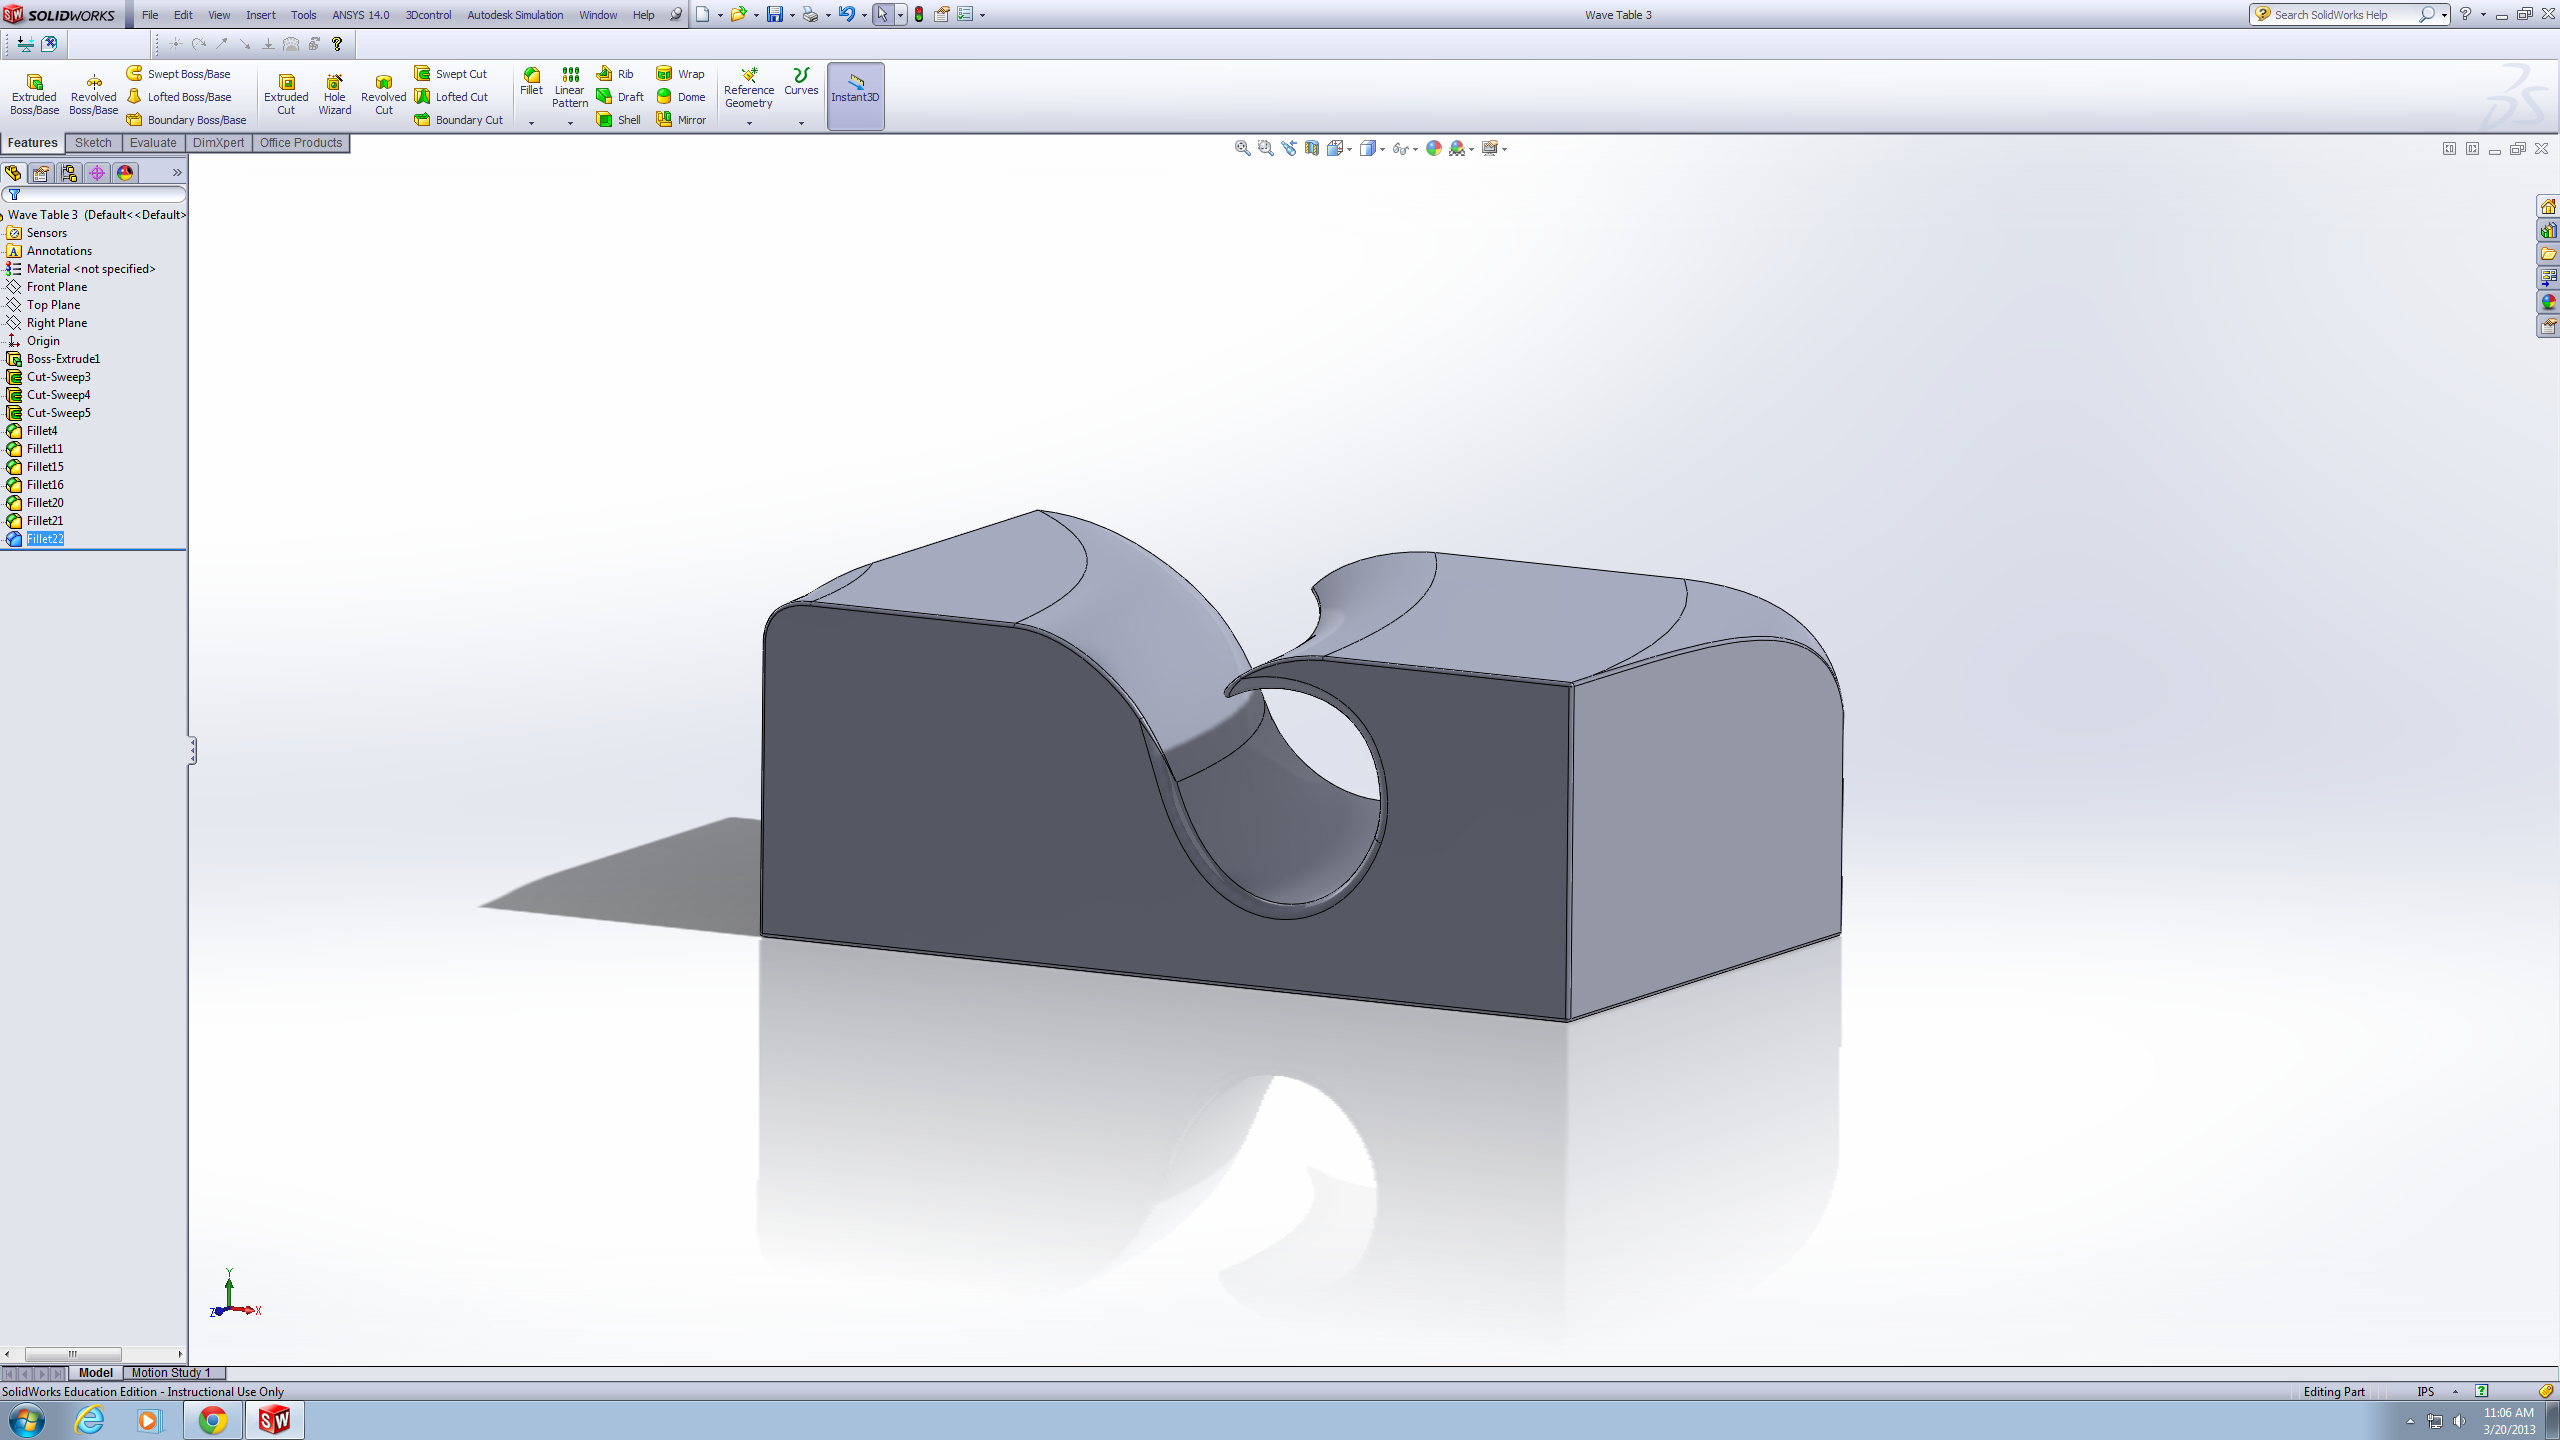Select the Mirror feature tool
This screenshot has width=2560, height=1440.
point(681,119)
